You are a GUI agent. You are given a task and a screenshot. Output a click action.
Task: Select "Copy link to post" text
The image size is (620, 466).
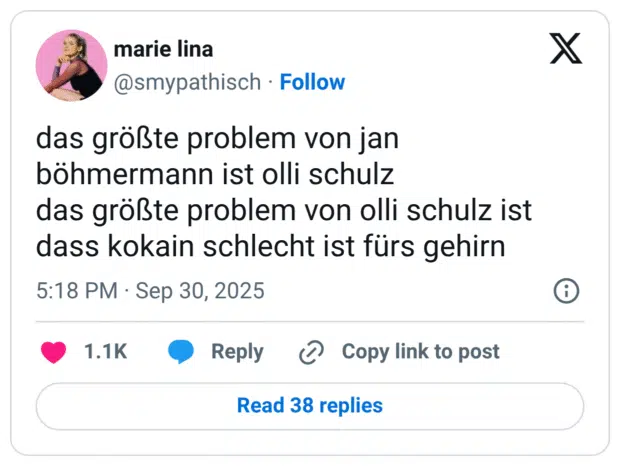420,352
